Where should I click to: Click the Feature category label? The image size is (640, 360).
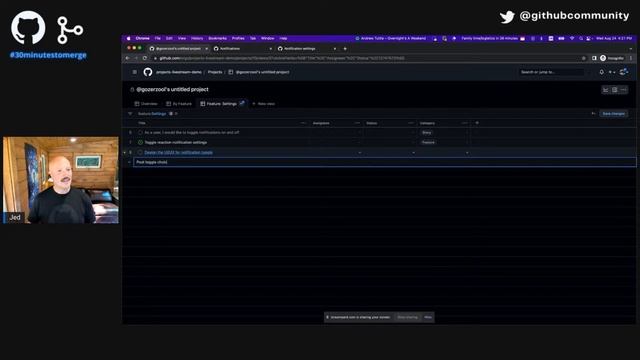428,142
